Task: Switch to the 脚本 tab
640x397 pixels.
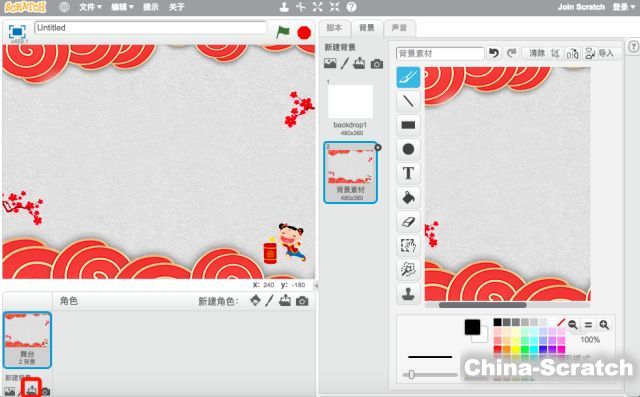Action: (x=334, y=28)
